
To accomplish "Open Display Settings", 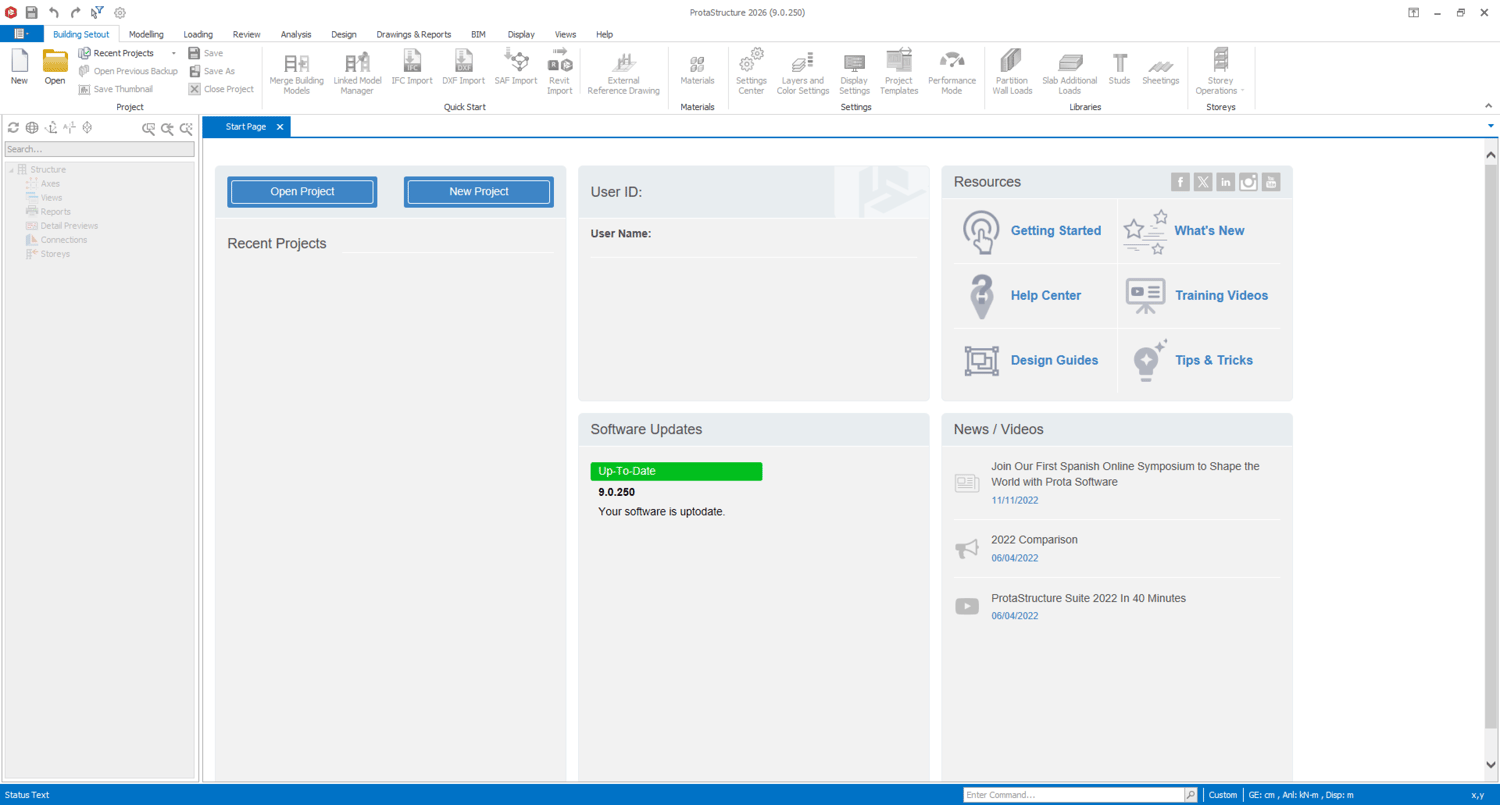I will 854,72.
